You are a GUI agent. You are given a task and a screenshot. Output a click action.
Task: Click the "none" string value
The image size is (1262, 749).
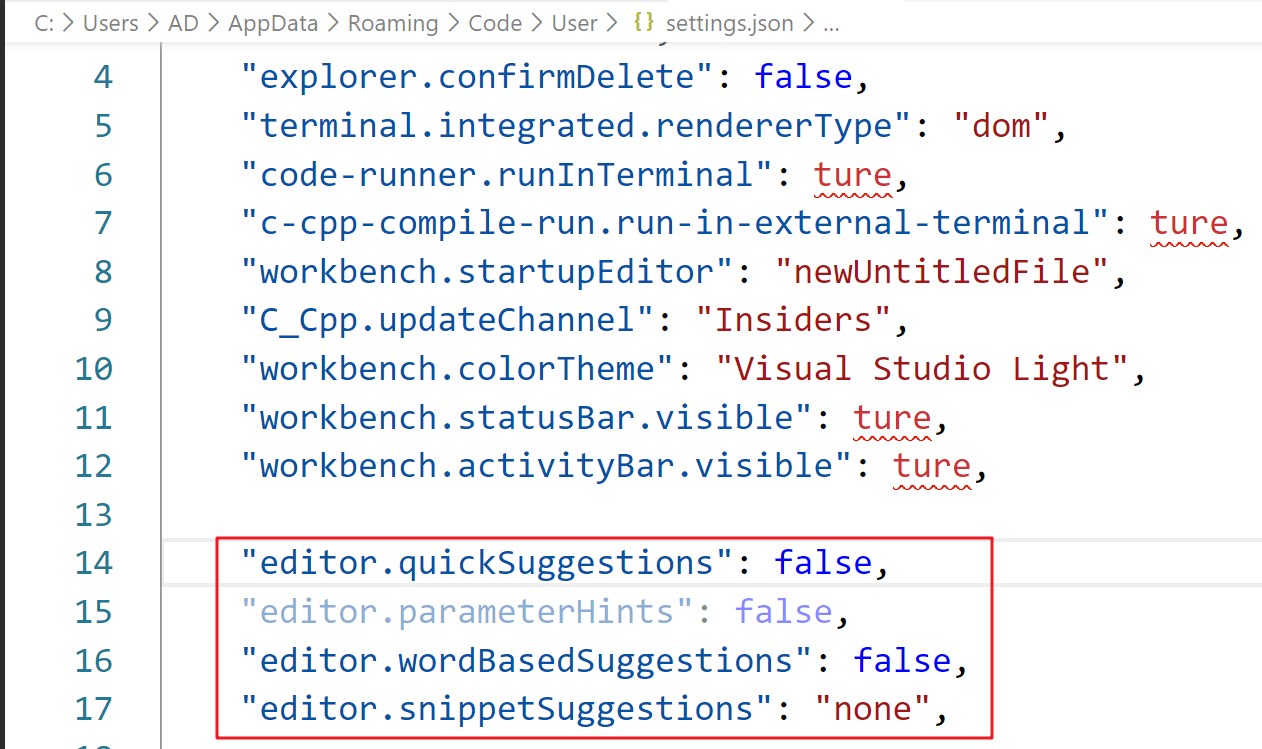click(873, 709)
